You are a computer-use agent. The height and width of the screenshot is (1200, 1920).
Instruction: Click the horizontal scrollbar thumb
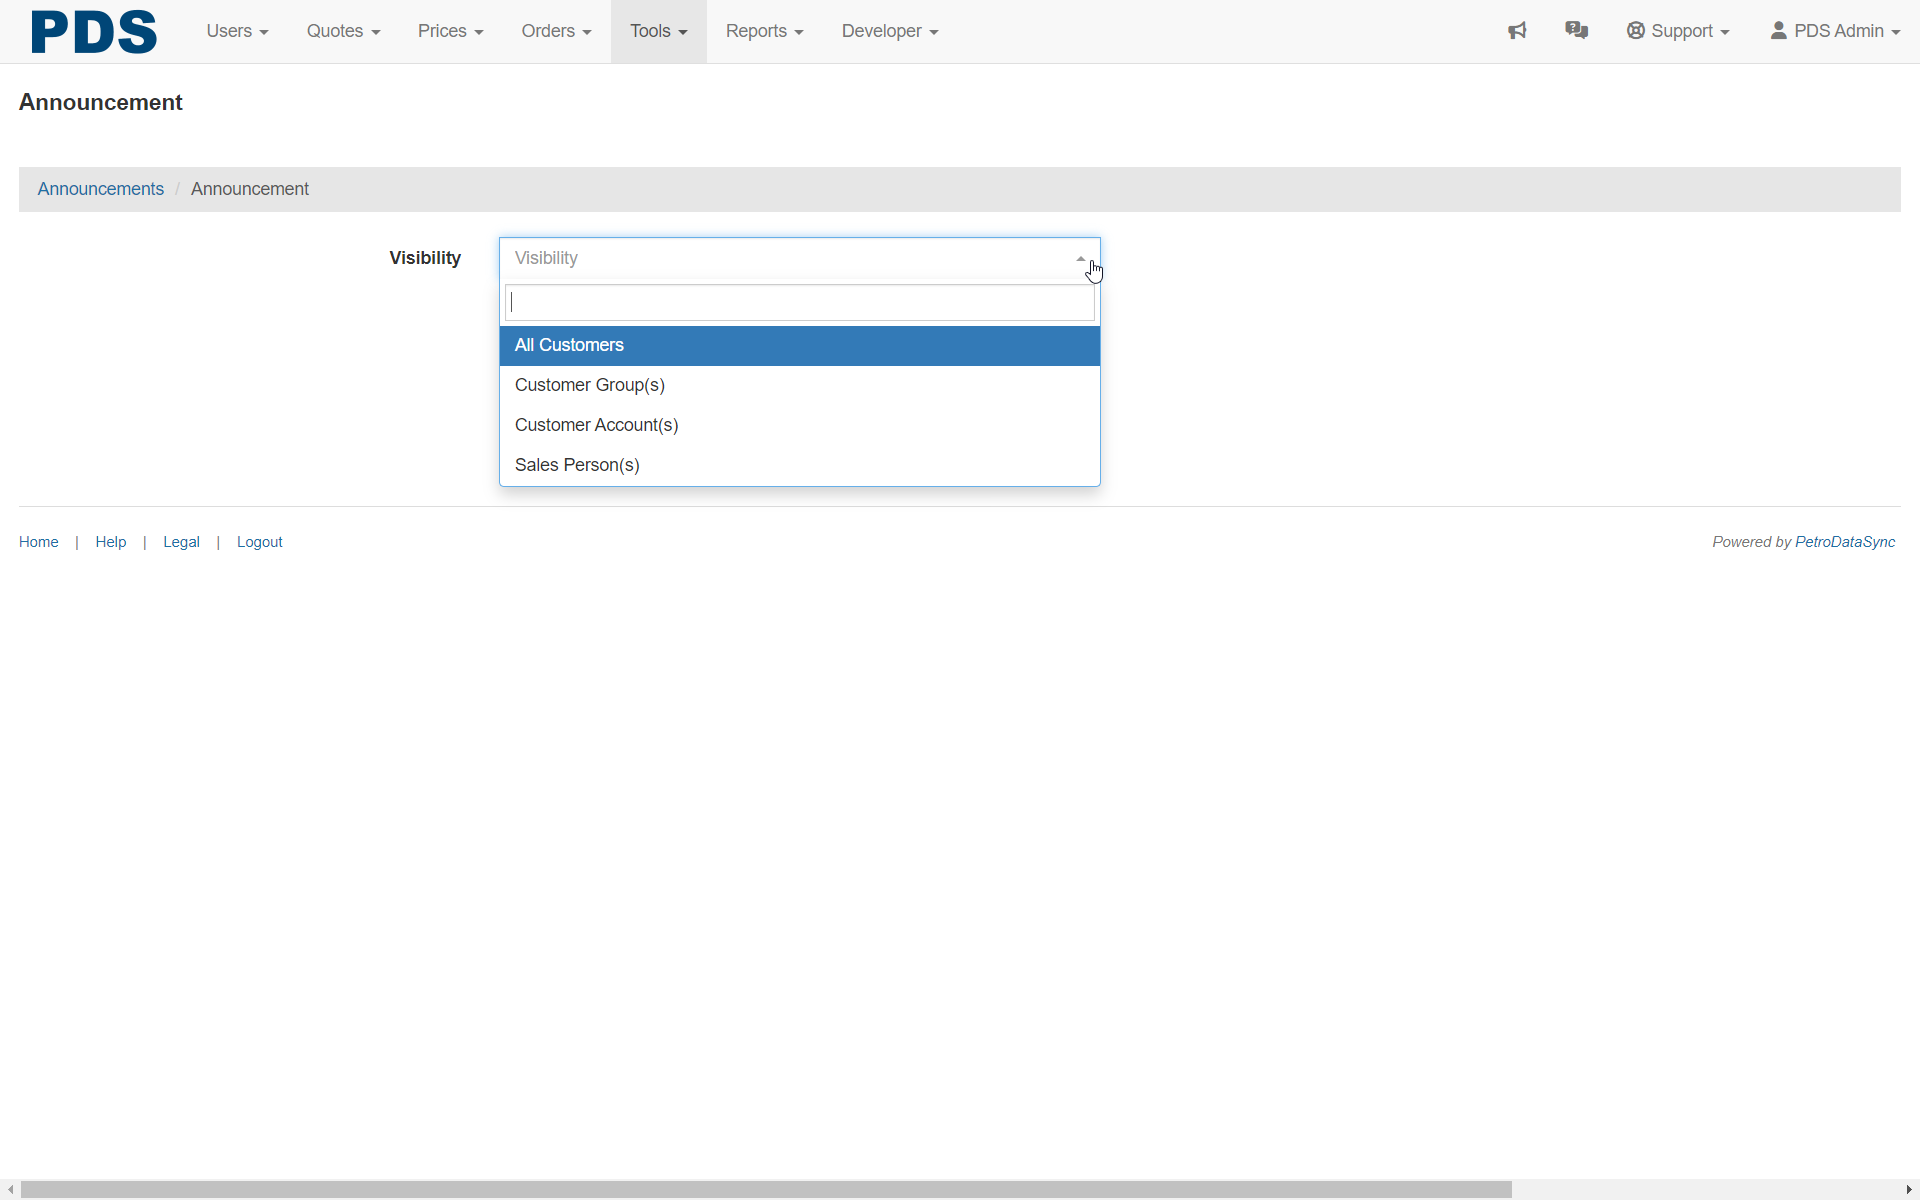tap(766, 1190)
